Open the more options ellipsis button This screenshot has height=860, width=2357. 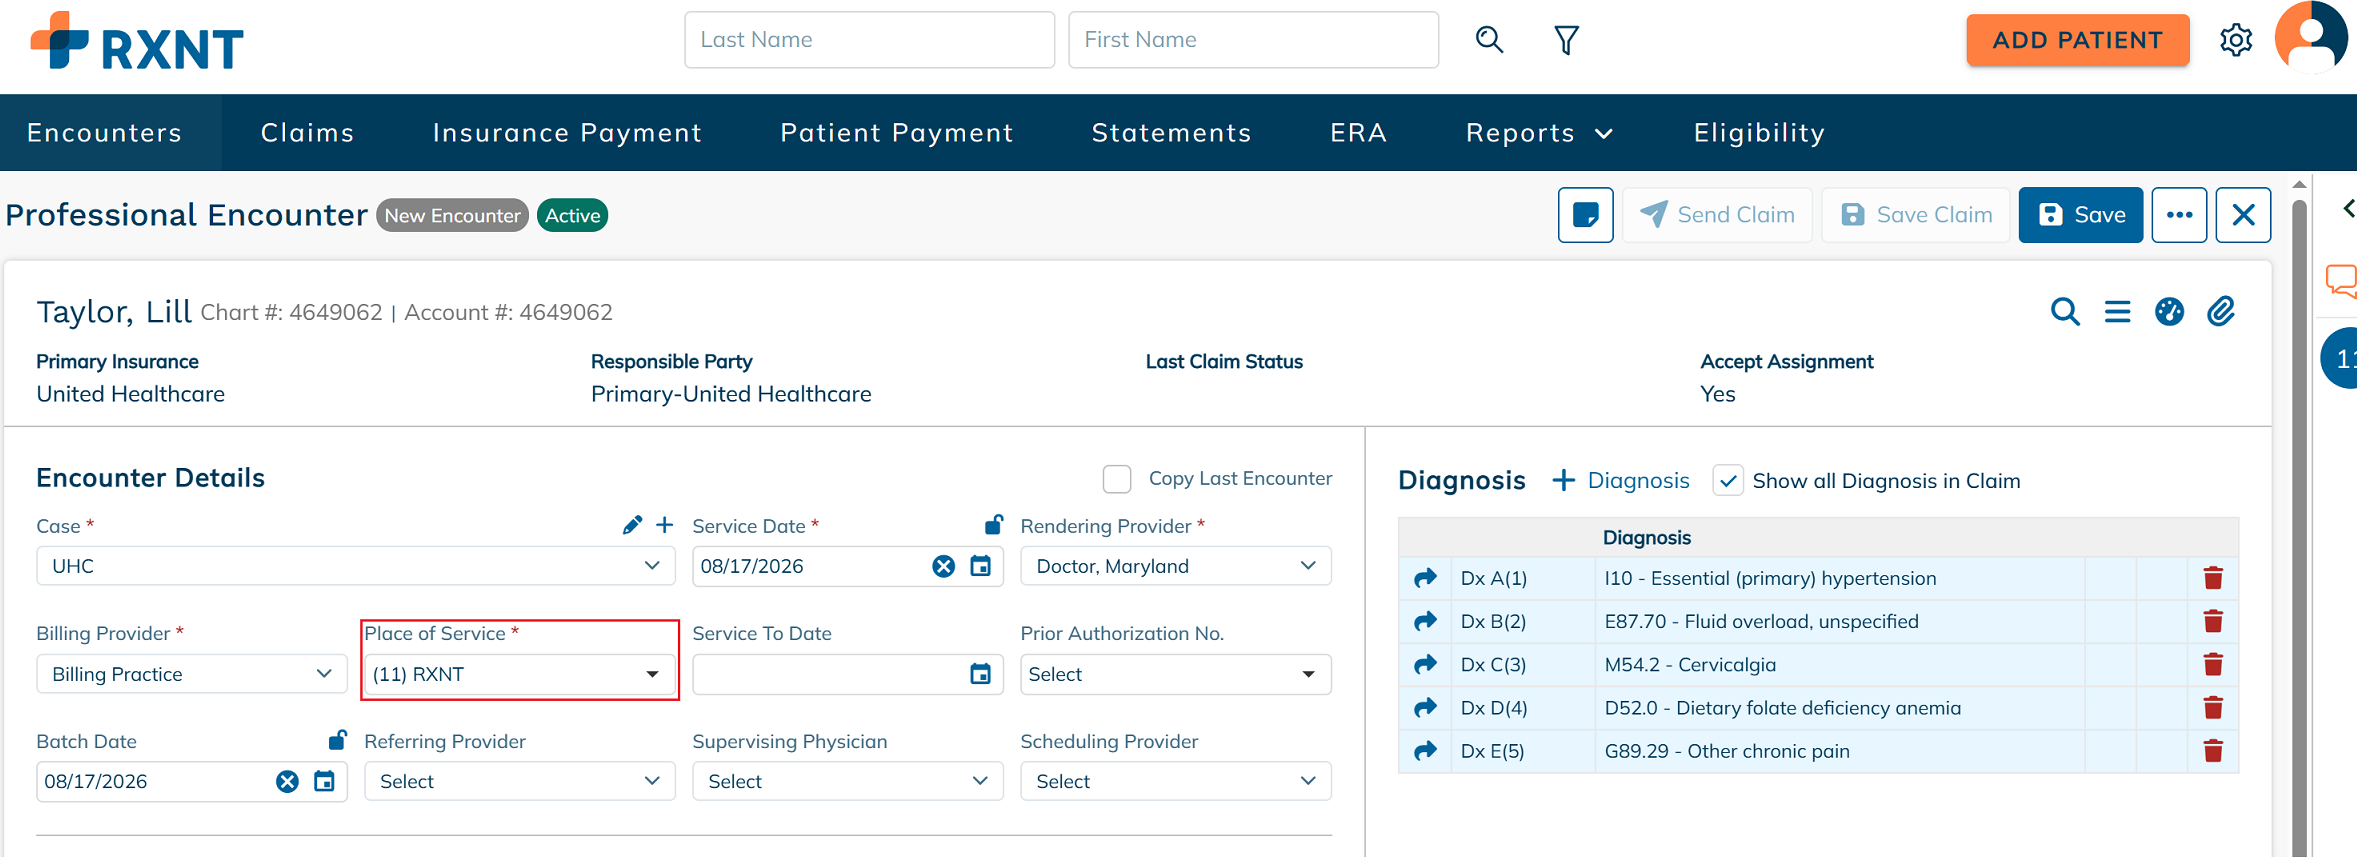tap(2179, 215)
